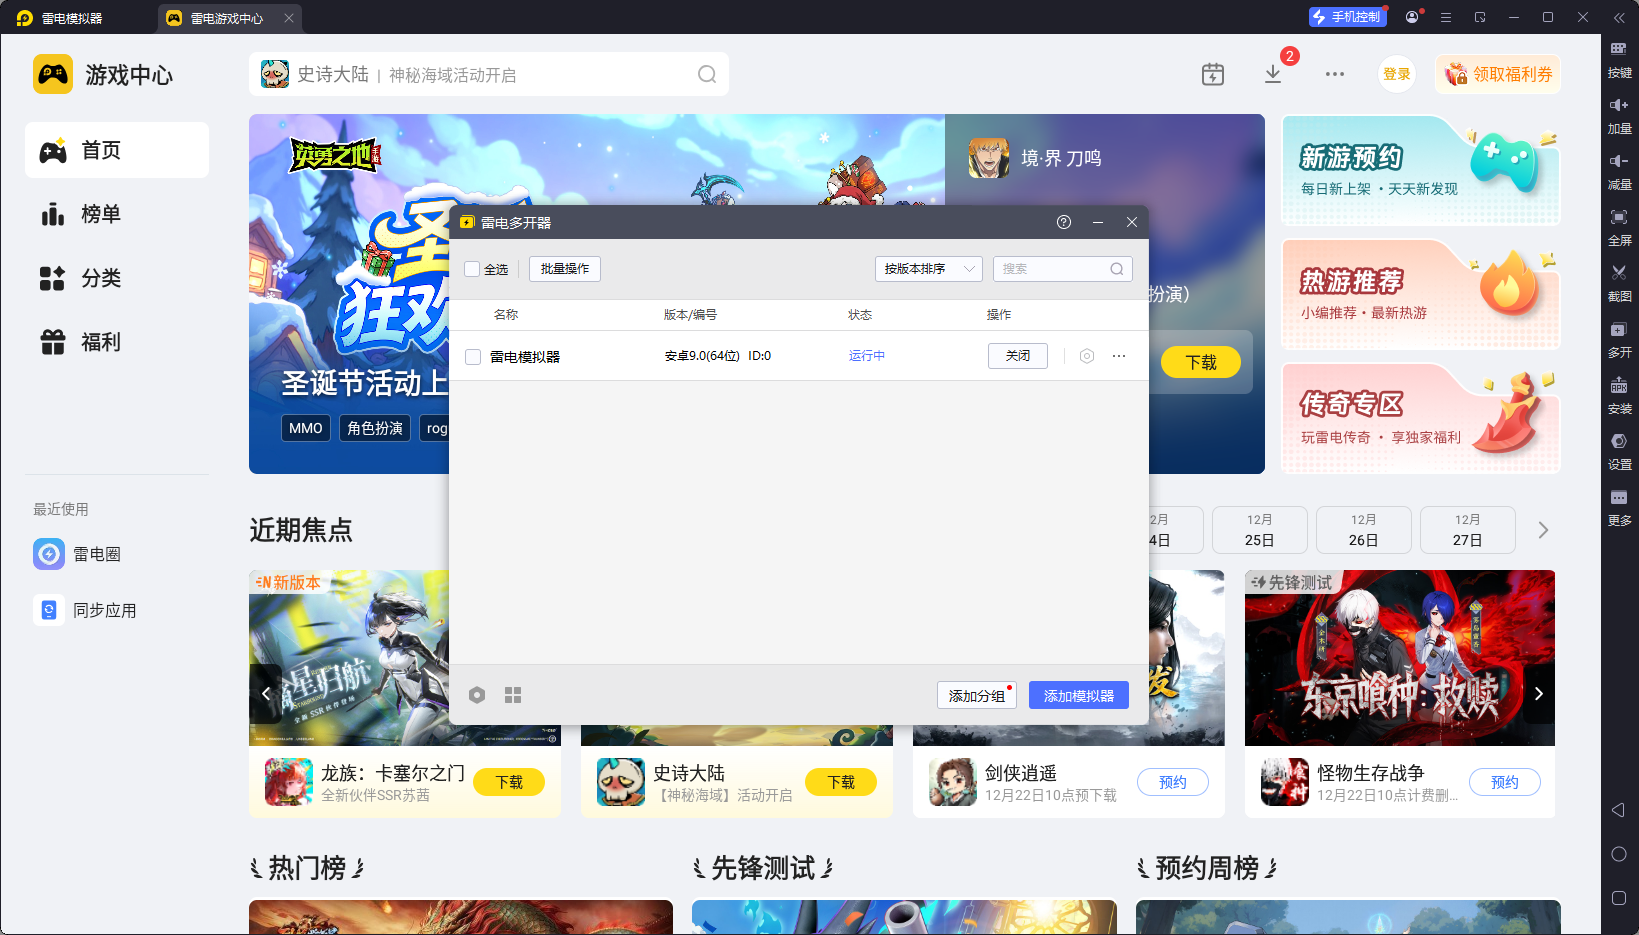This screenshot has width=1639, height=935.
Task: Select the 12月26日 date card
Action: pyautogui.click(x=1363, y=530)
